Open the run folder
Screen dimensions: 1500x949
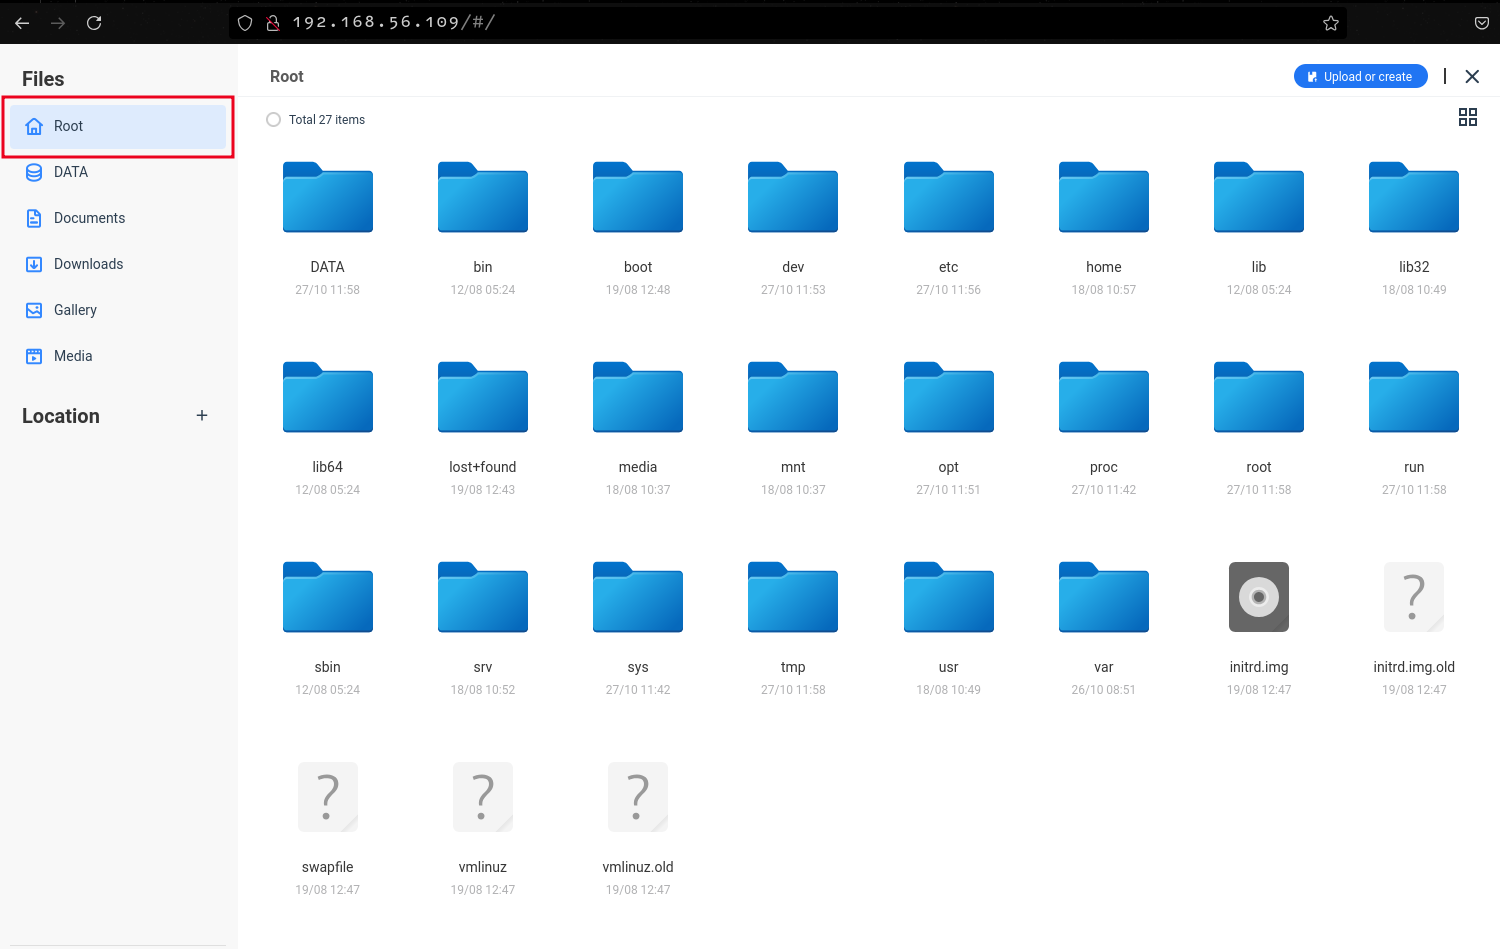1414,397
